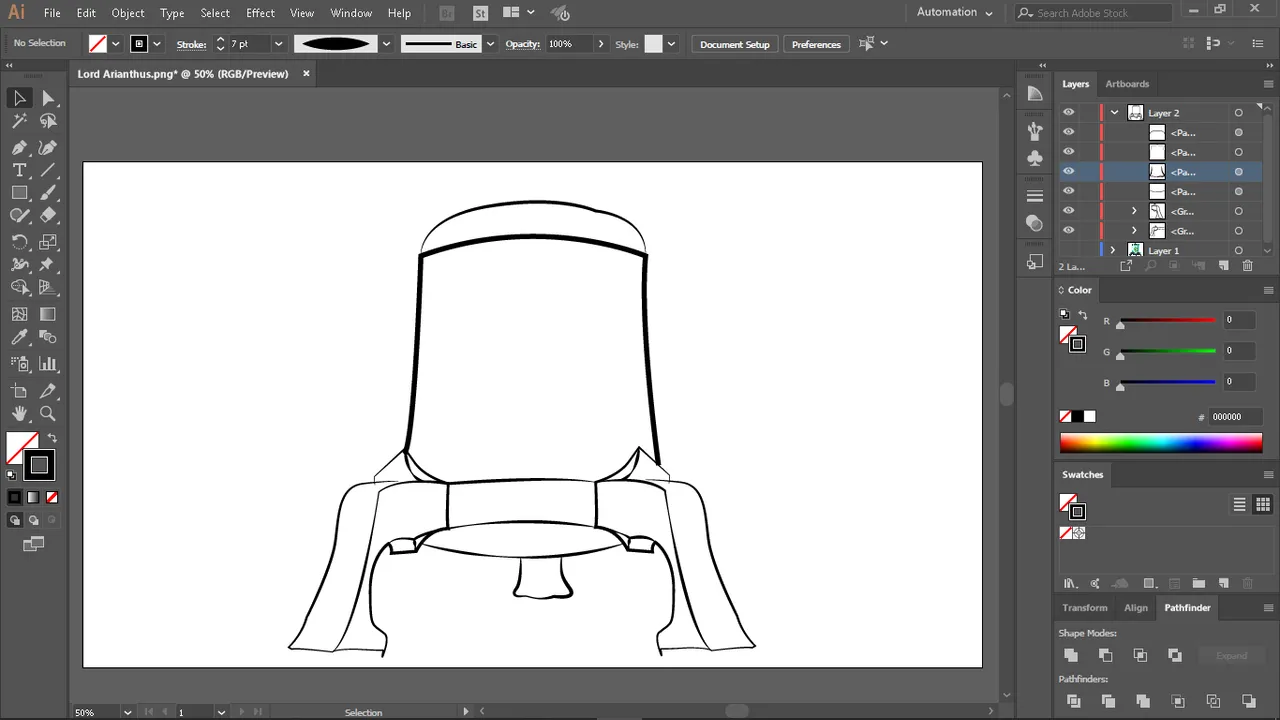1280x720 pixels.
Task: Open the Automation workspace dropdown
Action: [954, 13]
